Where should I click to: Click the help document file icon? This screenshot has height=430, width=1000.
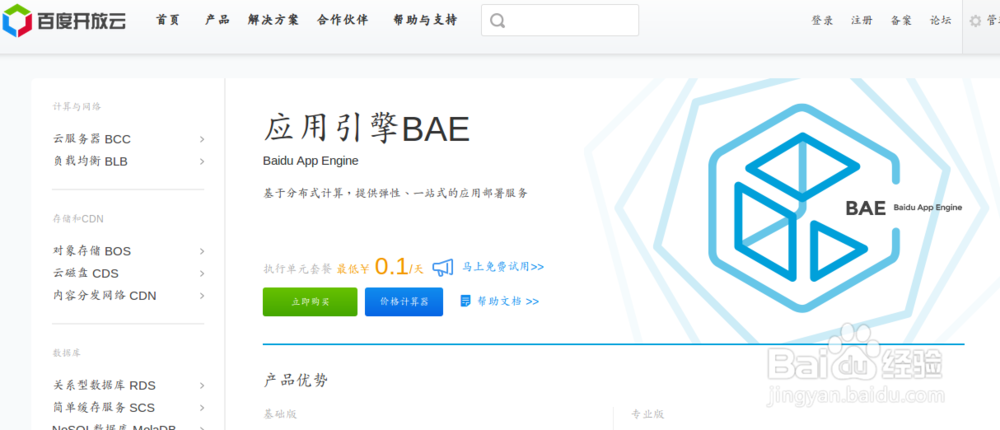pyautogui.click(x=466, y=300)
